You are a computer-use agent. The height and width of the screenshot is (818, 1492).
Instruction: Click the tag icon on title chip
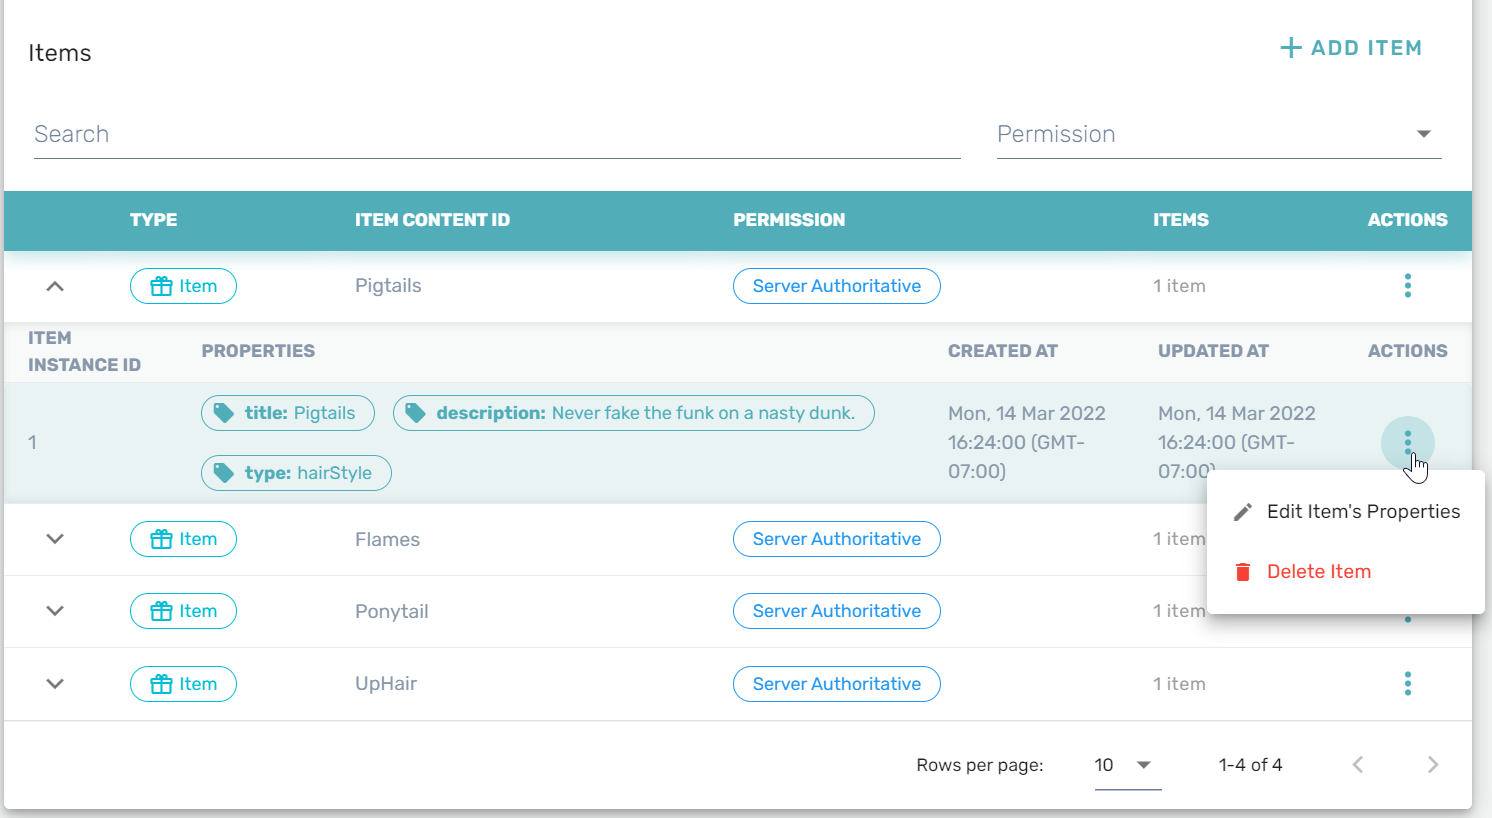224,413
